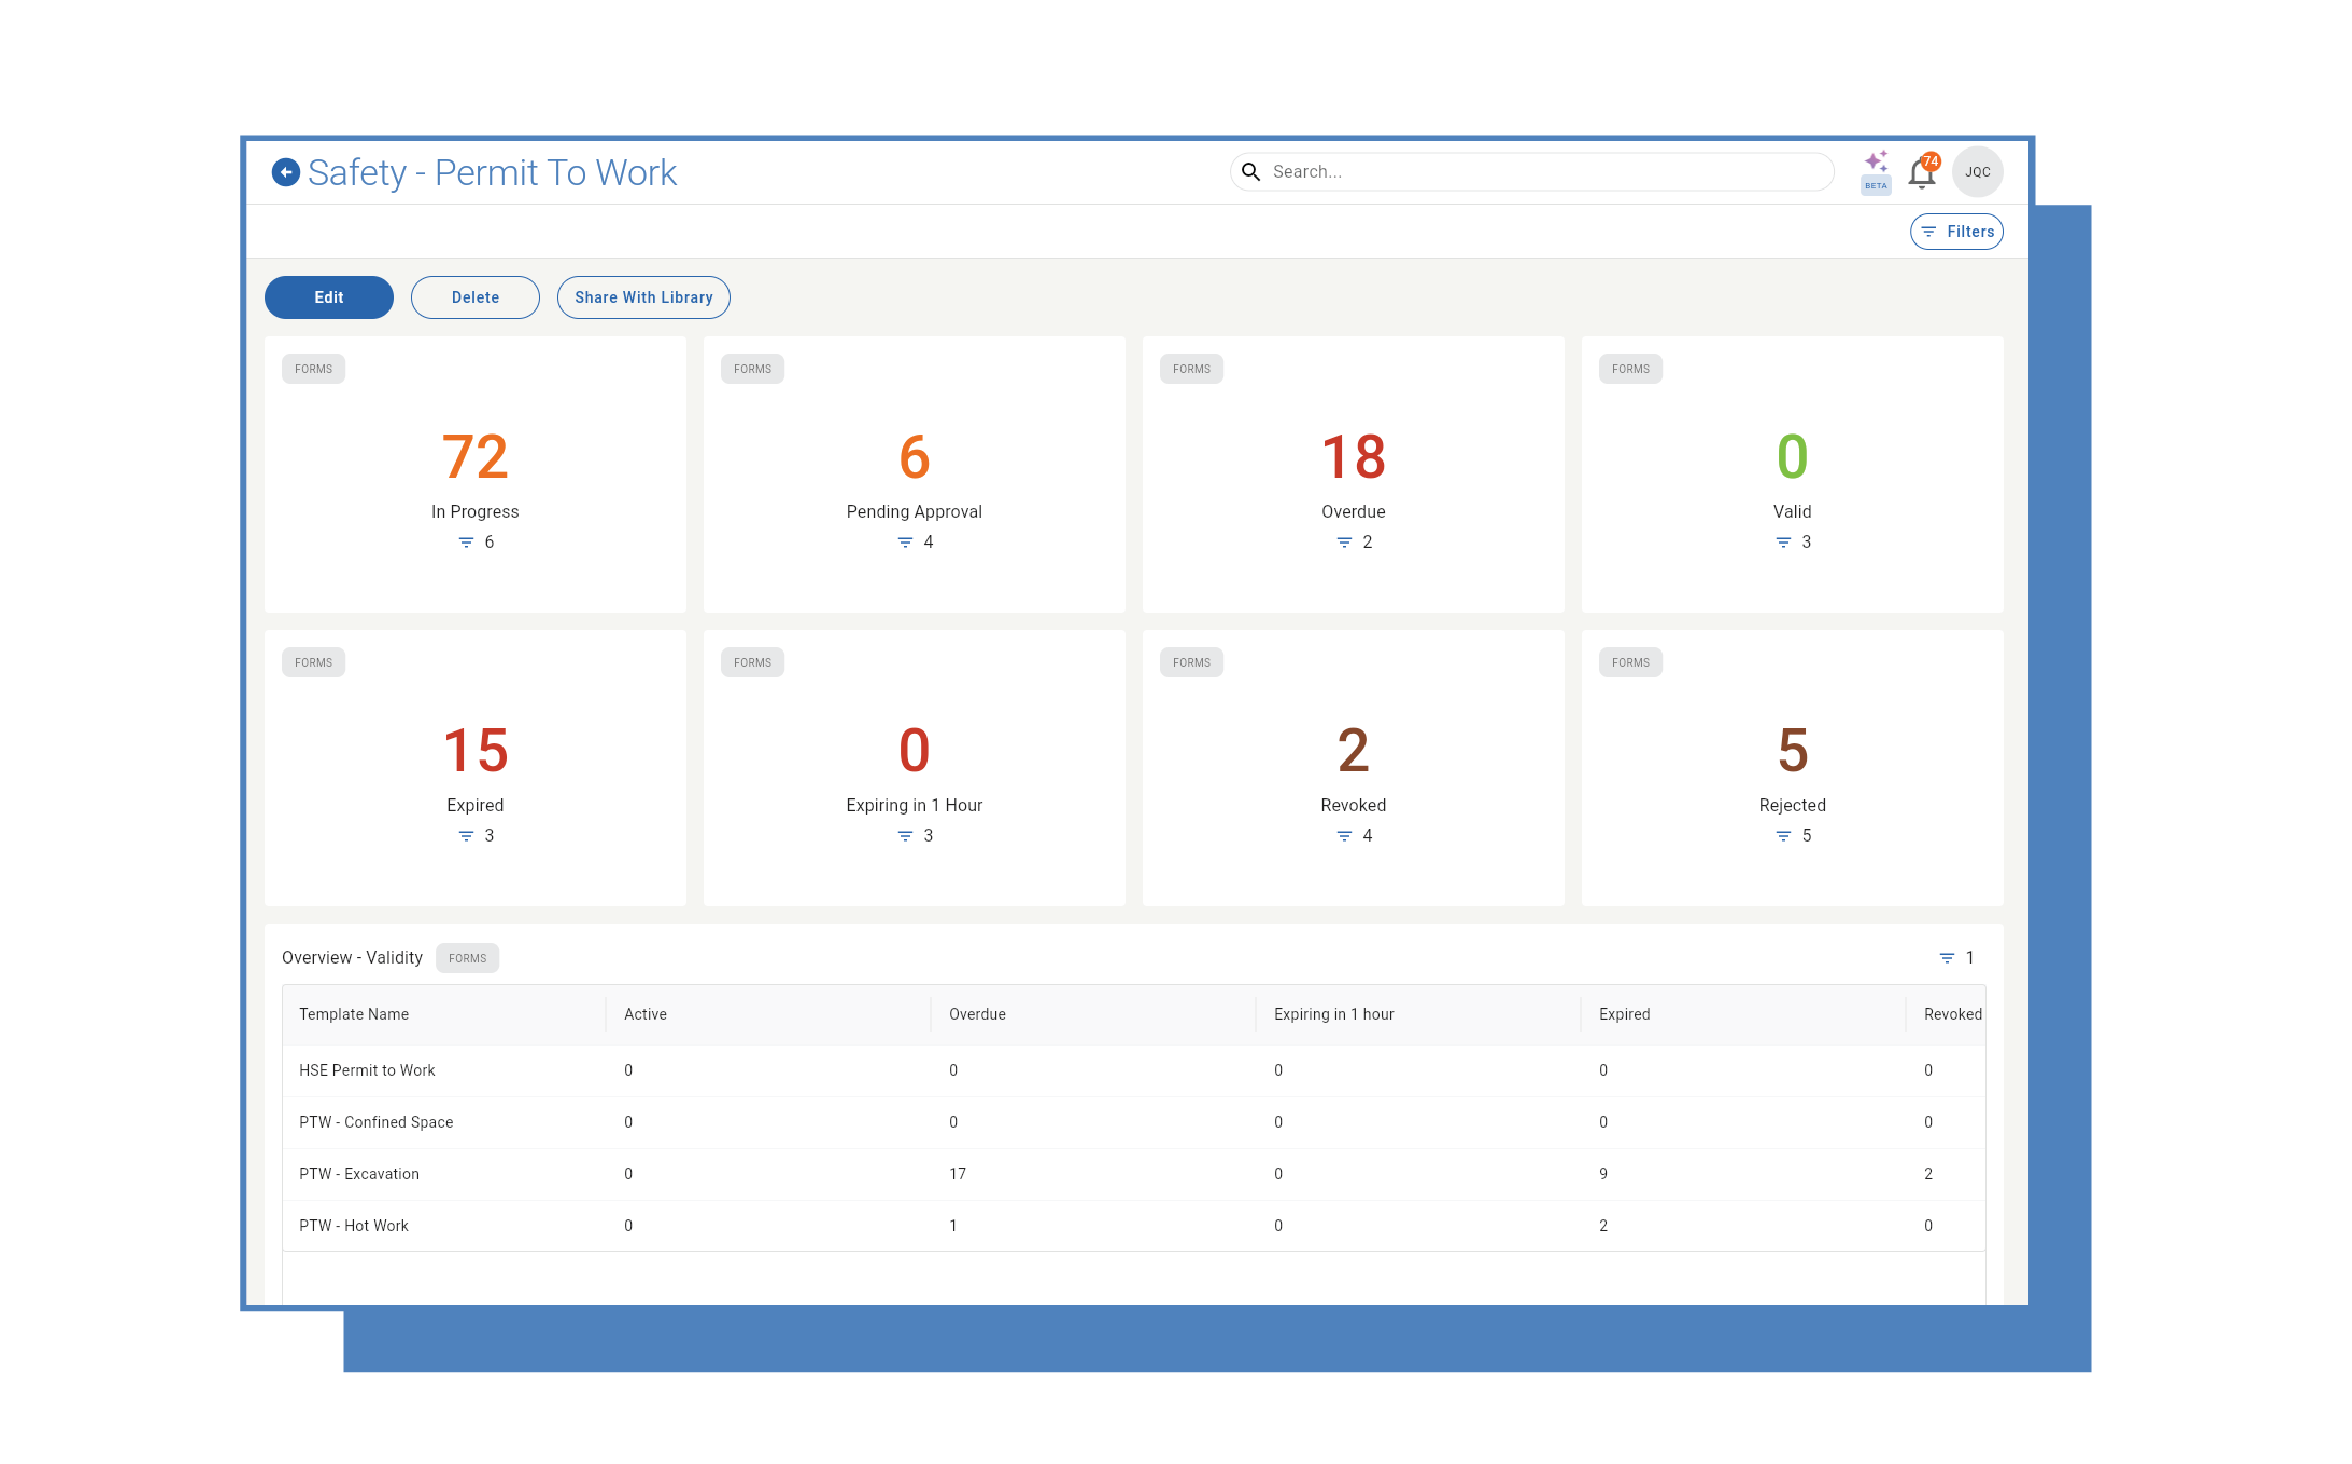Click the back arrow beside the page title
The image size is (2352, 1464).
point(287,172)
